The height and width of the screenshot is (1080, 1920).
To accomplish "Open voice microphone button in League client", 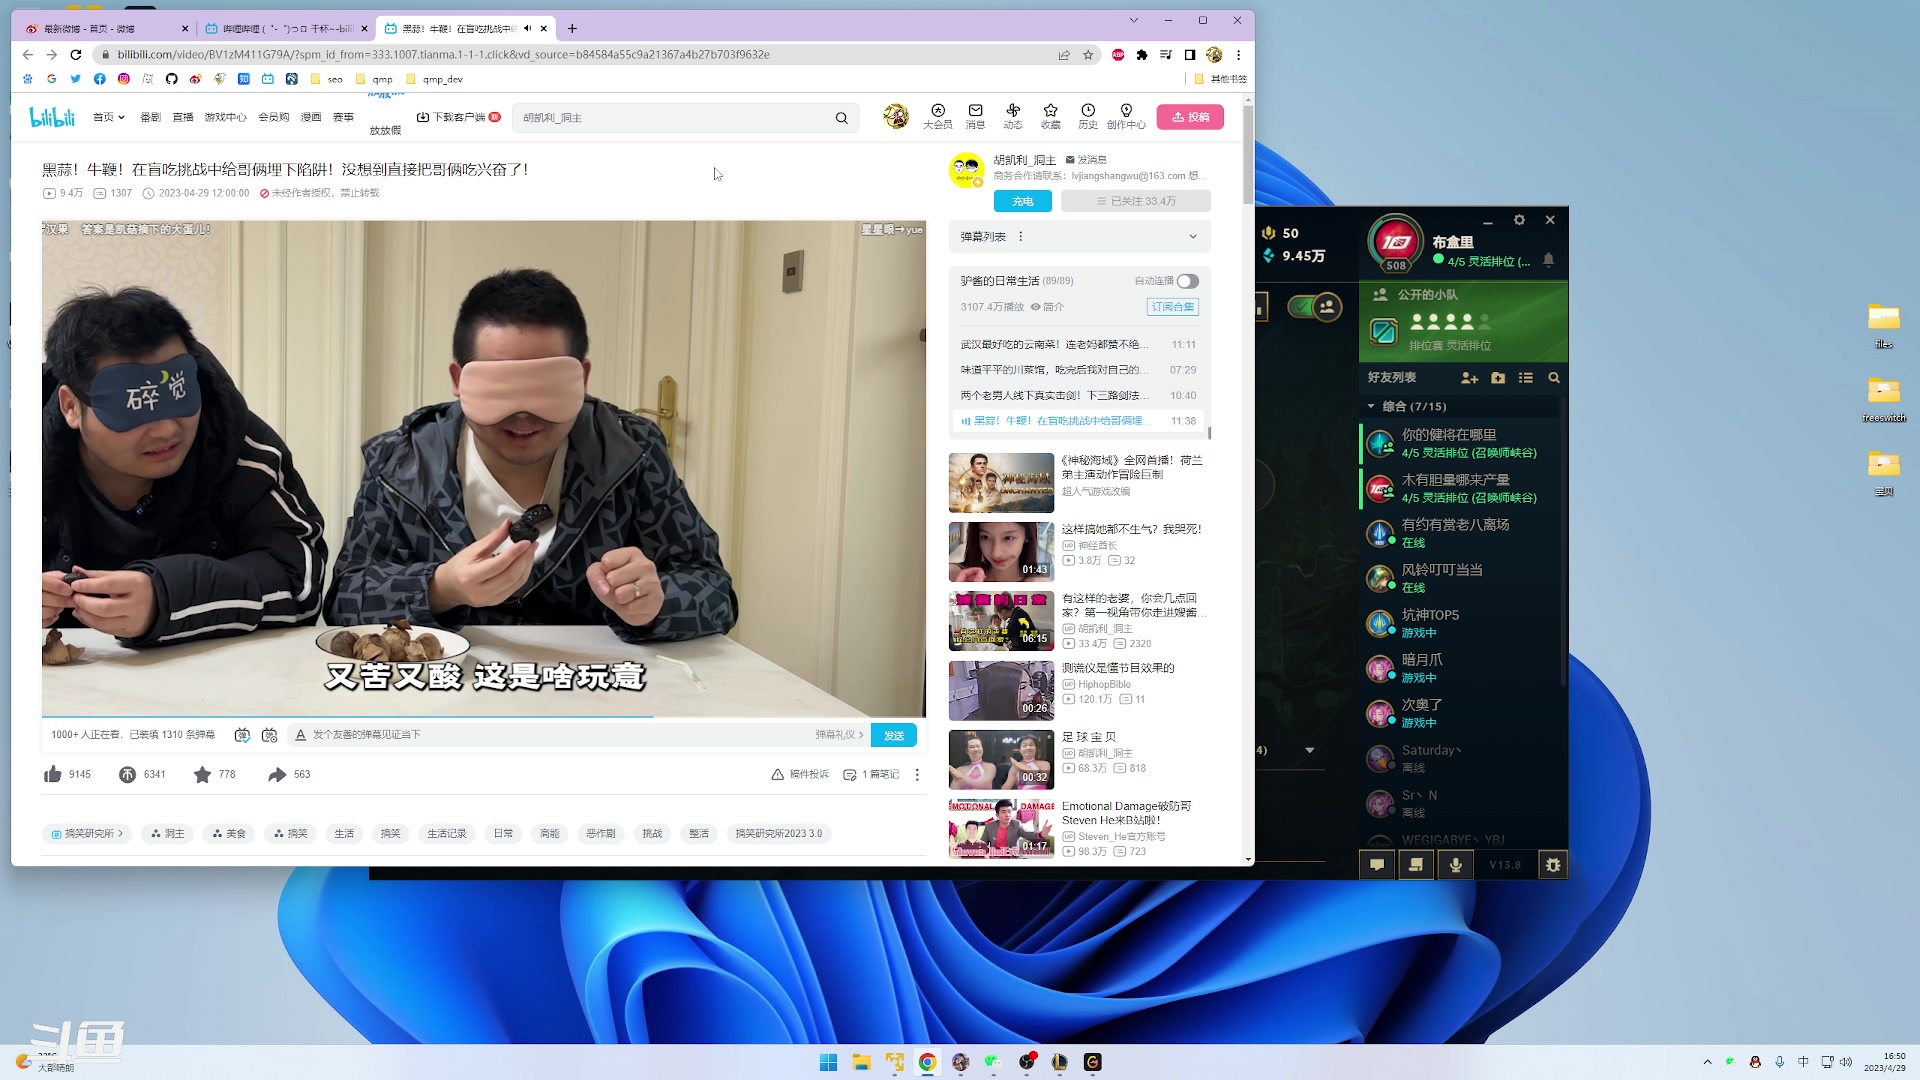I will pyautogui.click(x=1455, y=865).
